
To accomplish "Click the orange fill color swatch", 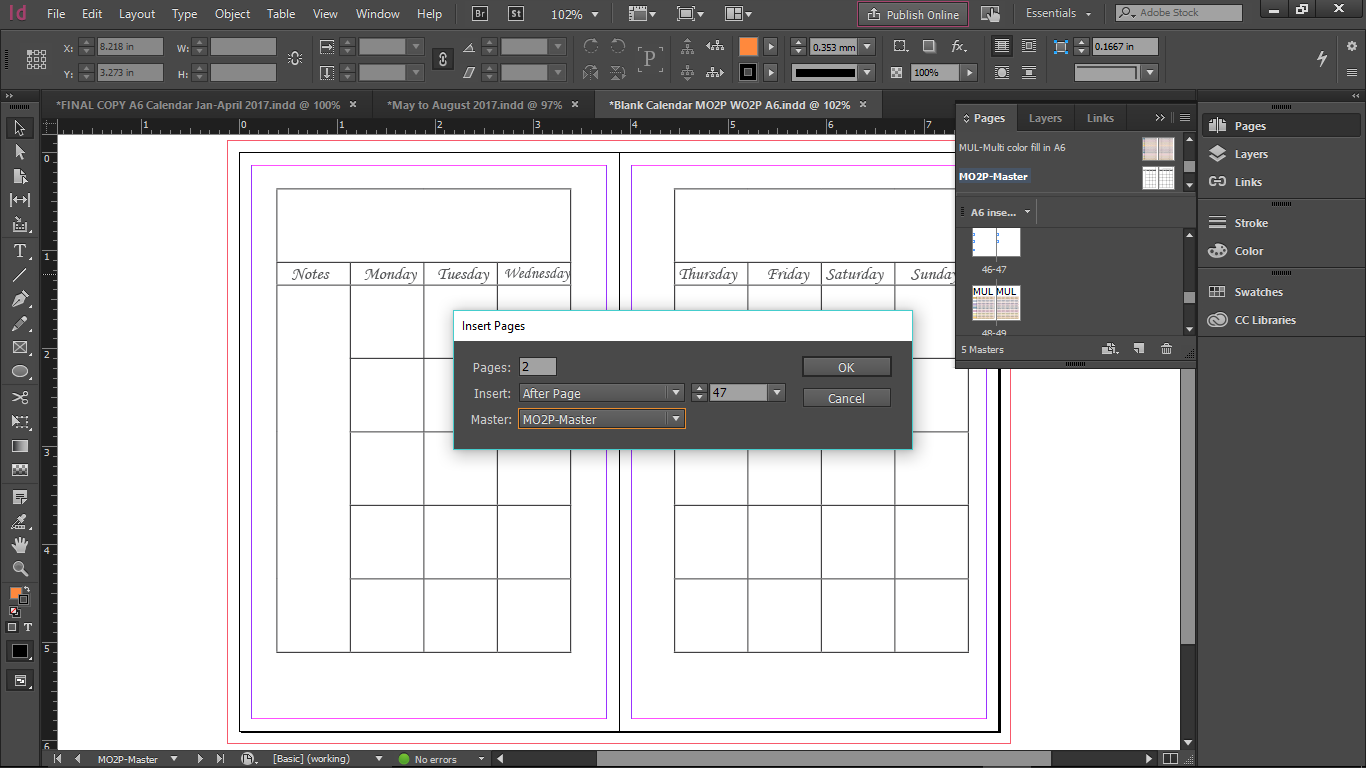I will (x=748, y=47).
